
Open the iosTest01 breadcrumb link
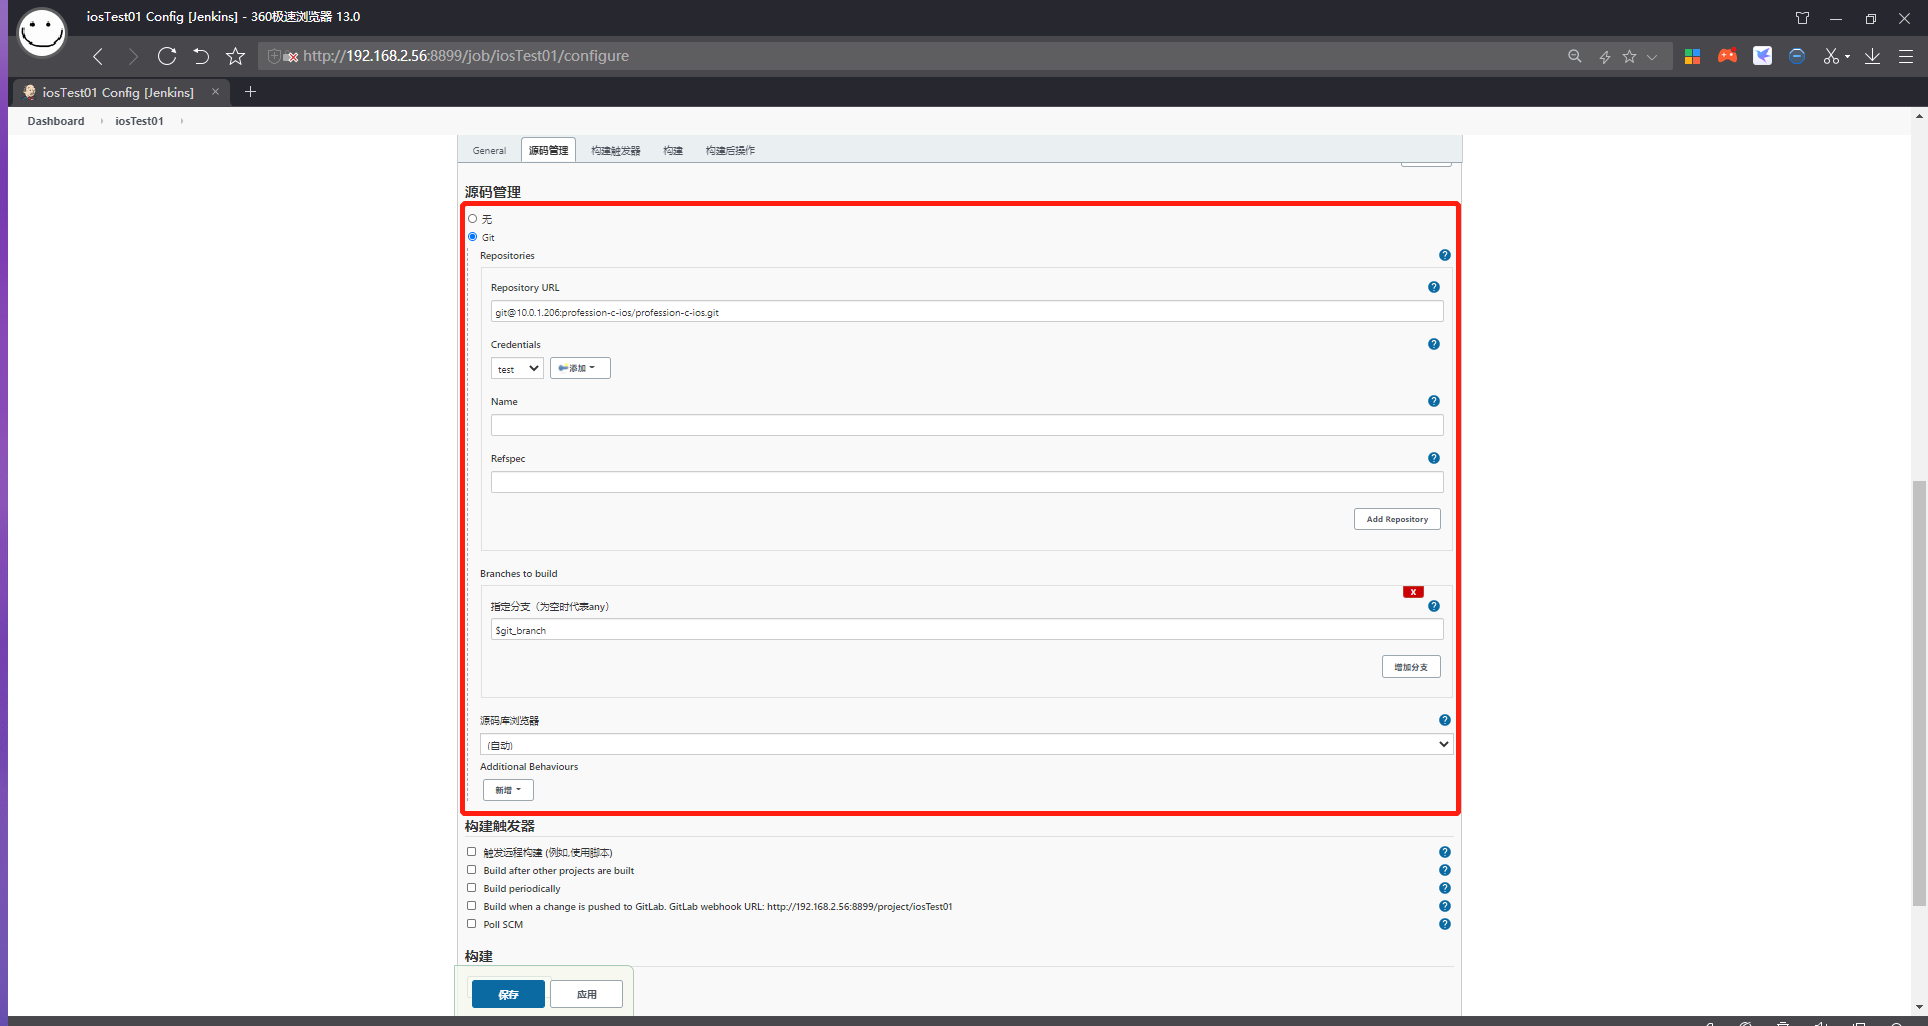139,121
